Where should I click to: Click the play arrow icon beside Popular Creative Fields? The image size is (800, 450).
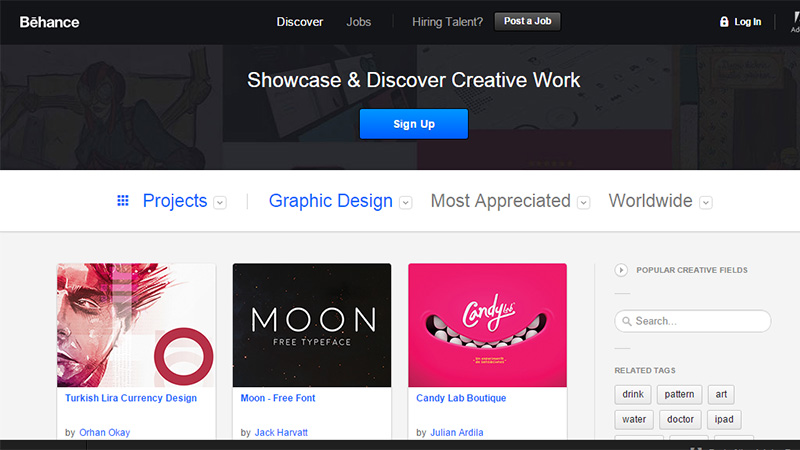pos(621,270)
